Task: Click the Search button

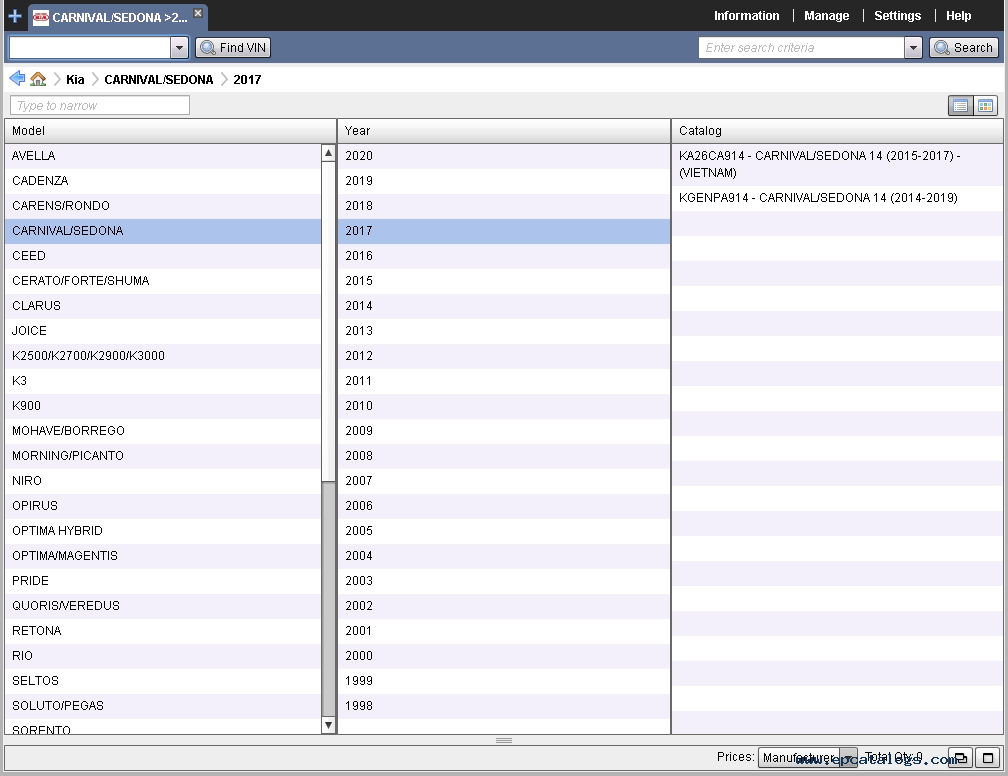Action: point(964,48)
